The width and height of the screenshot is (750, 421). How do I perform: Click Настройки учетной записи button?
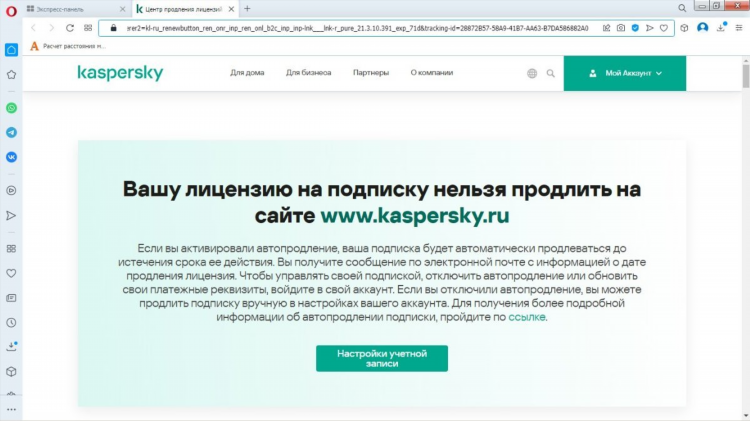pyautogui.click(x=382, y=358)
